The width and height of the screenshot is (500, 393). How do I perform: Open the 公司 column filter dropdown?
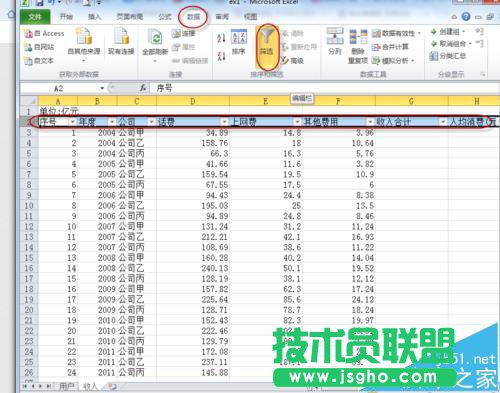pos(151,122)
